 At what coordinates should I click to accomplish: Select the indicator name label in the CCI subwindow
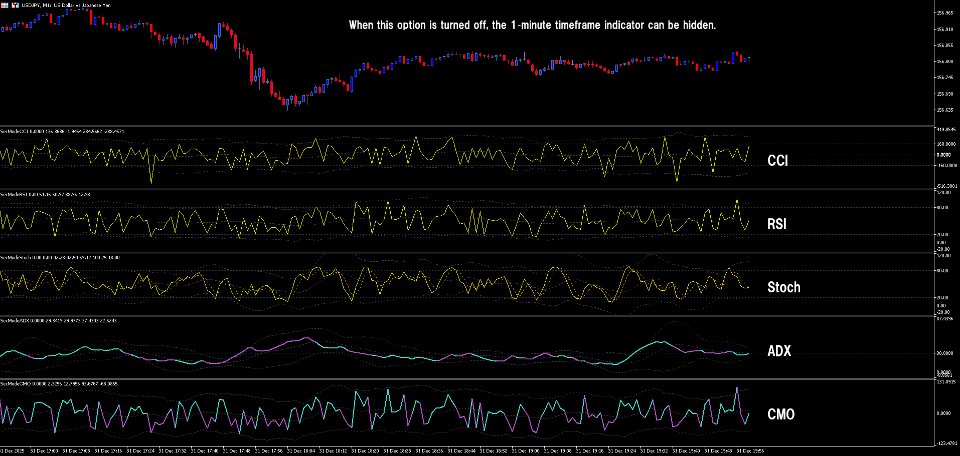click(64, 130)
